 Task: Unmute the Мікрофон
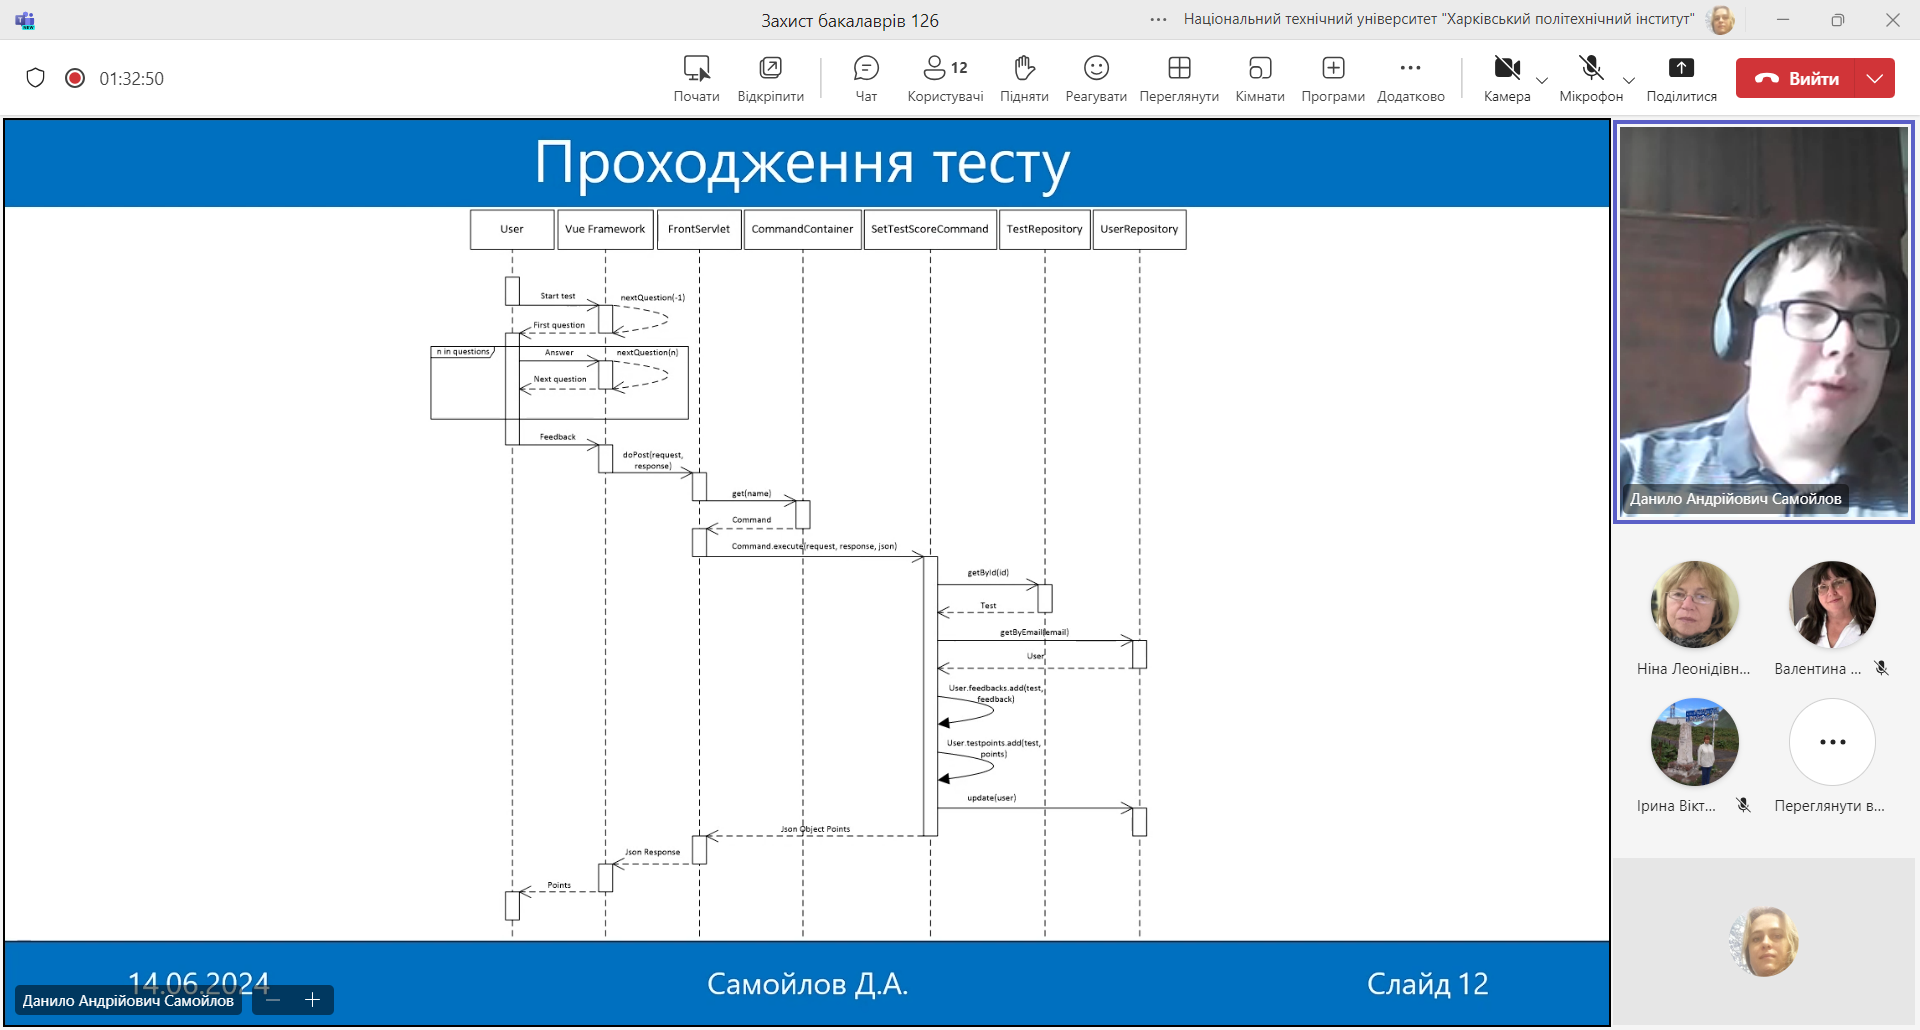click(1590, 78)
